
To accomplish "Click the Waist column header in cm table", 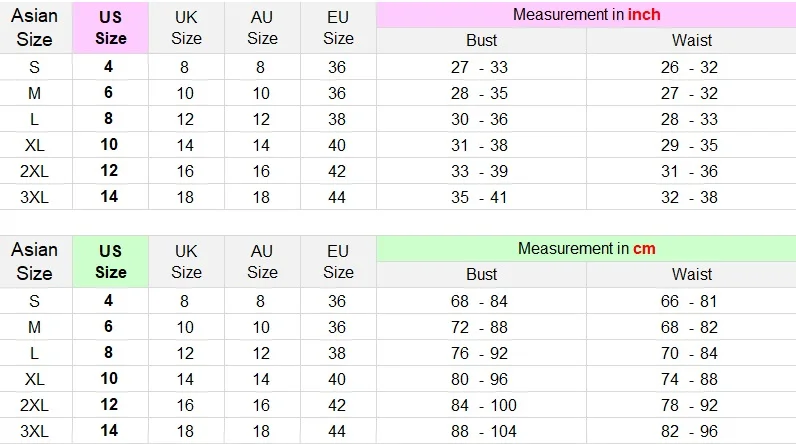I will pos(691,274).
